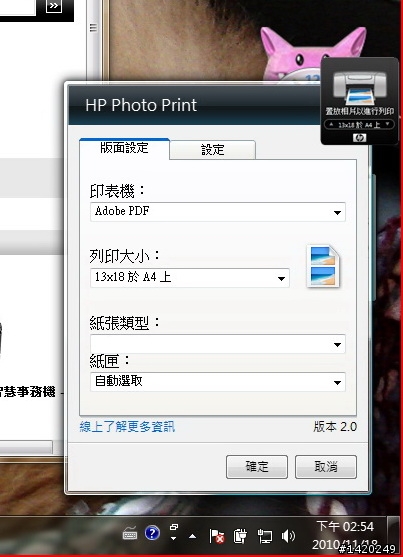The image size is (403, 557).
Task: Click the power plug battery tray icon
Action: (240, 536)
